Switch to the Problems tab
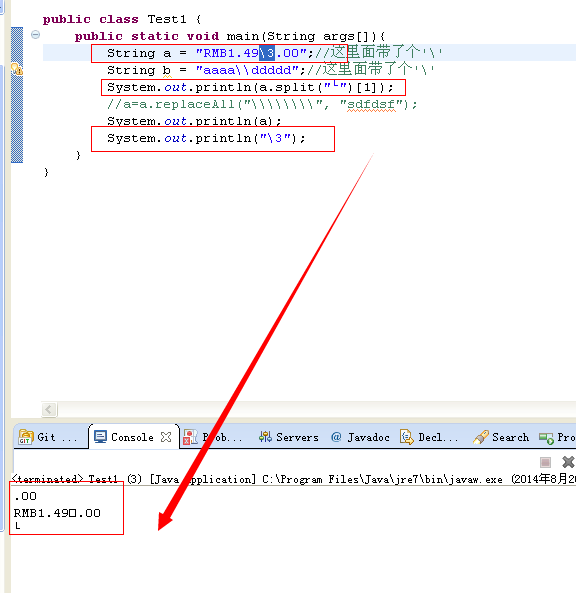Screen dimensions: 576x593 213,437
